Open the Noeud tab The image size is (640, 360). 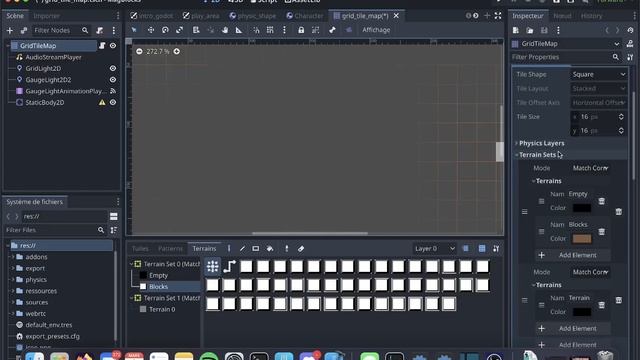point(562,16)
